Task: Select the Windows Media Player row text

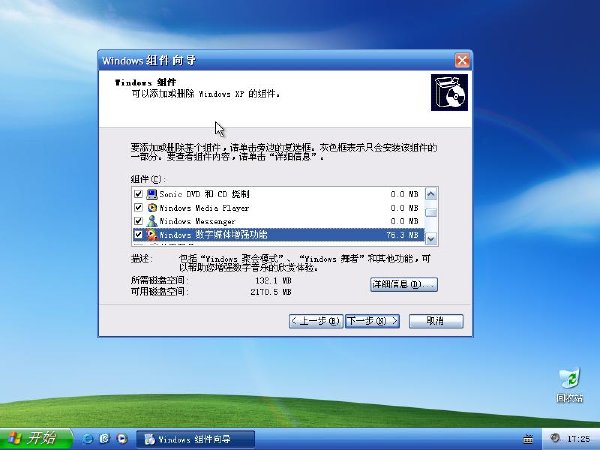Action: (204, 208)
